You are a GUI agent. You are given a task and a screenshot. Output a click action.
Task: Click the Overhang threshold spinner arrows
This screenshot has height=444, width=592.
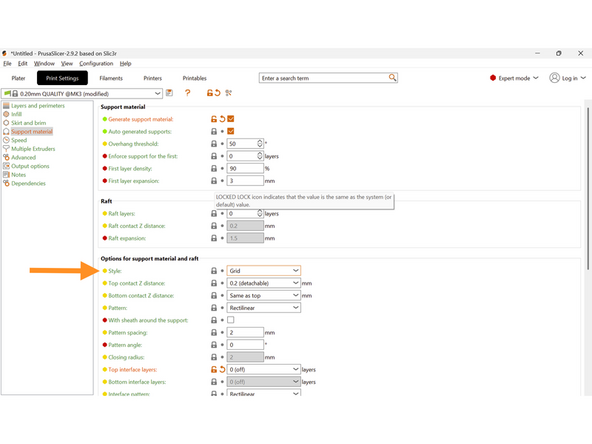coord(260,143)
